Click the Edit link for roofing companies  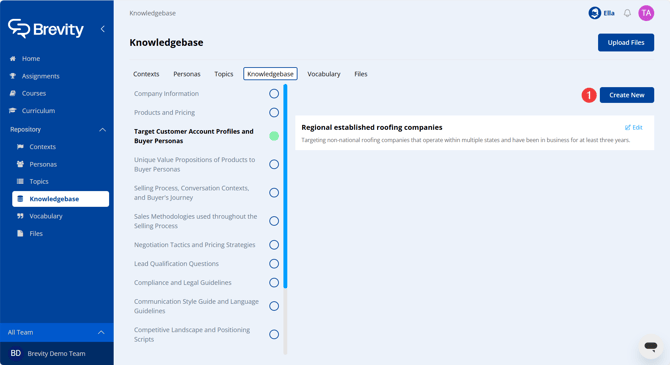click(634, 127)
